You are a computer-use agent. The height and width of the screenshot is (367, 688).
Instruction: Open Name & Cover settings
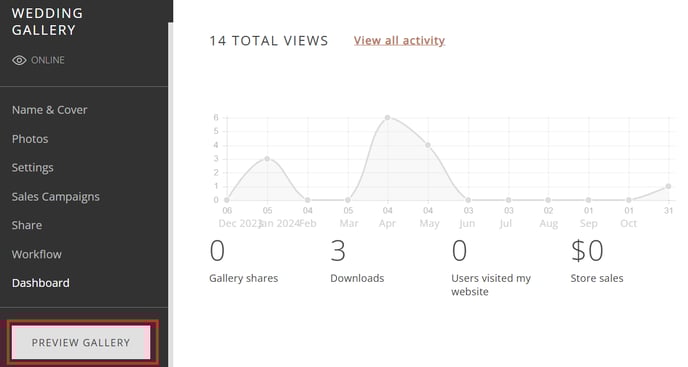point(50,110)
